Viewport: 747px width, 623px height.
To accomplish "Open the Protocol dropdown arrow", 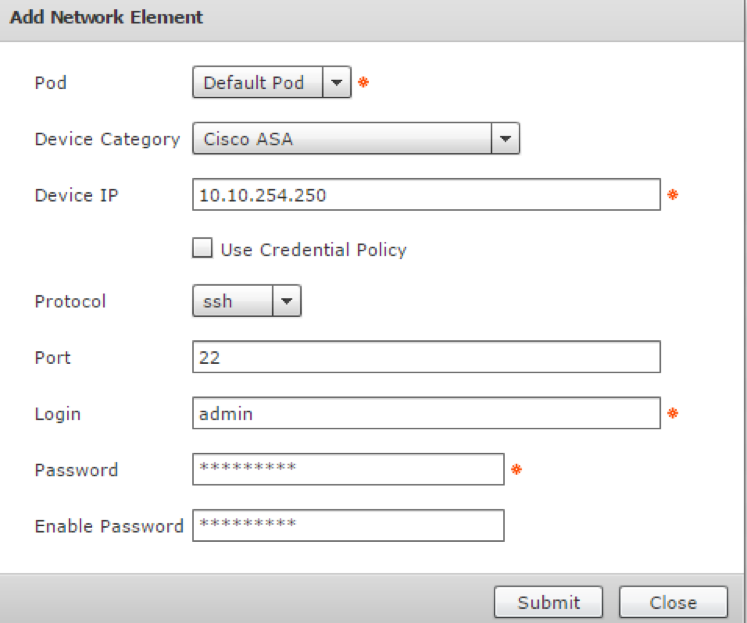I will [287, 301].
